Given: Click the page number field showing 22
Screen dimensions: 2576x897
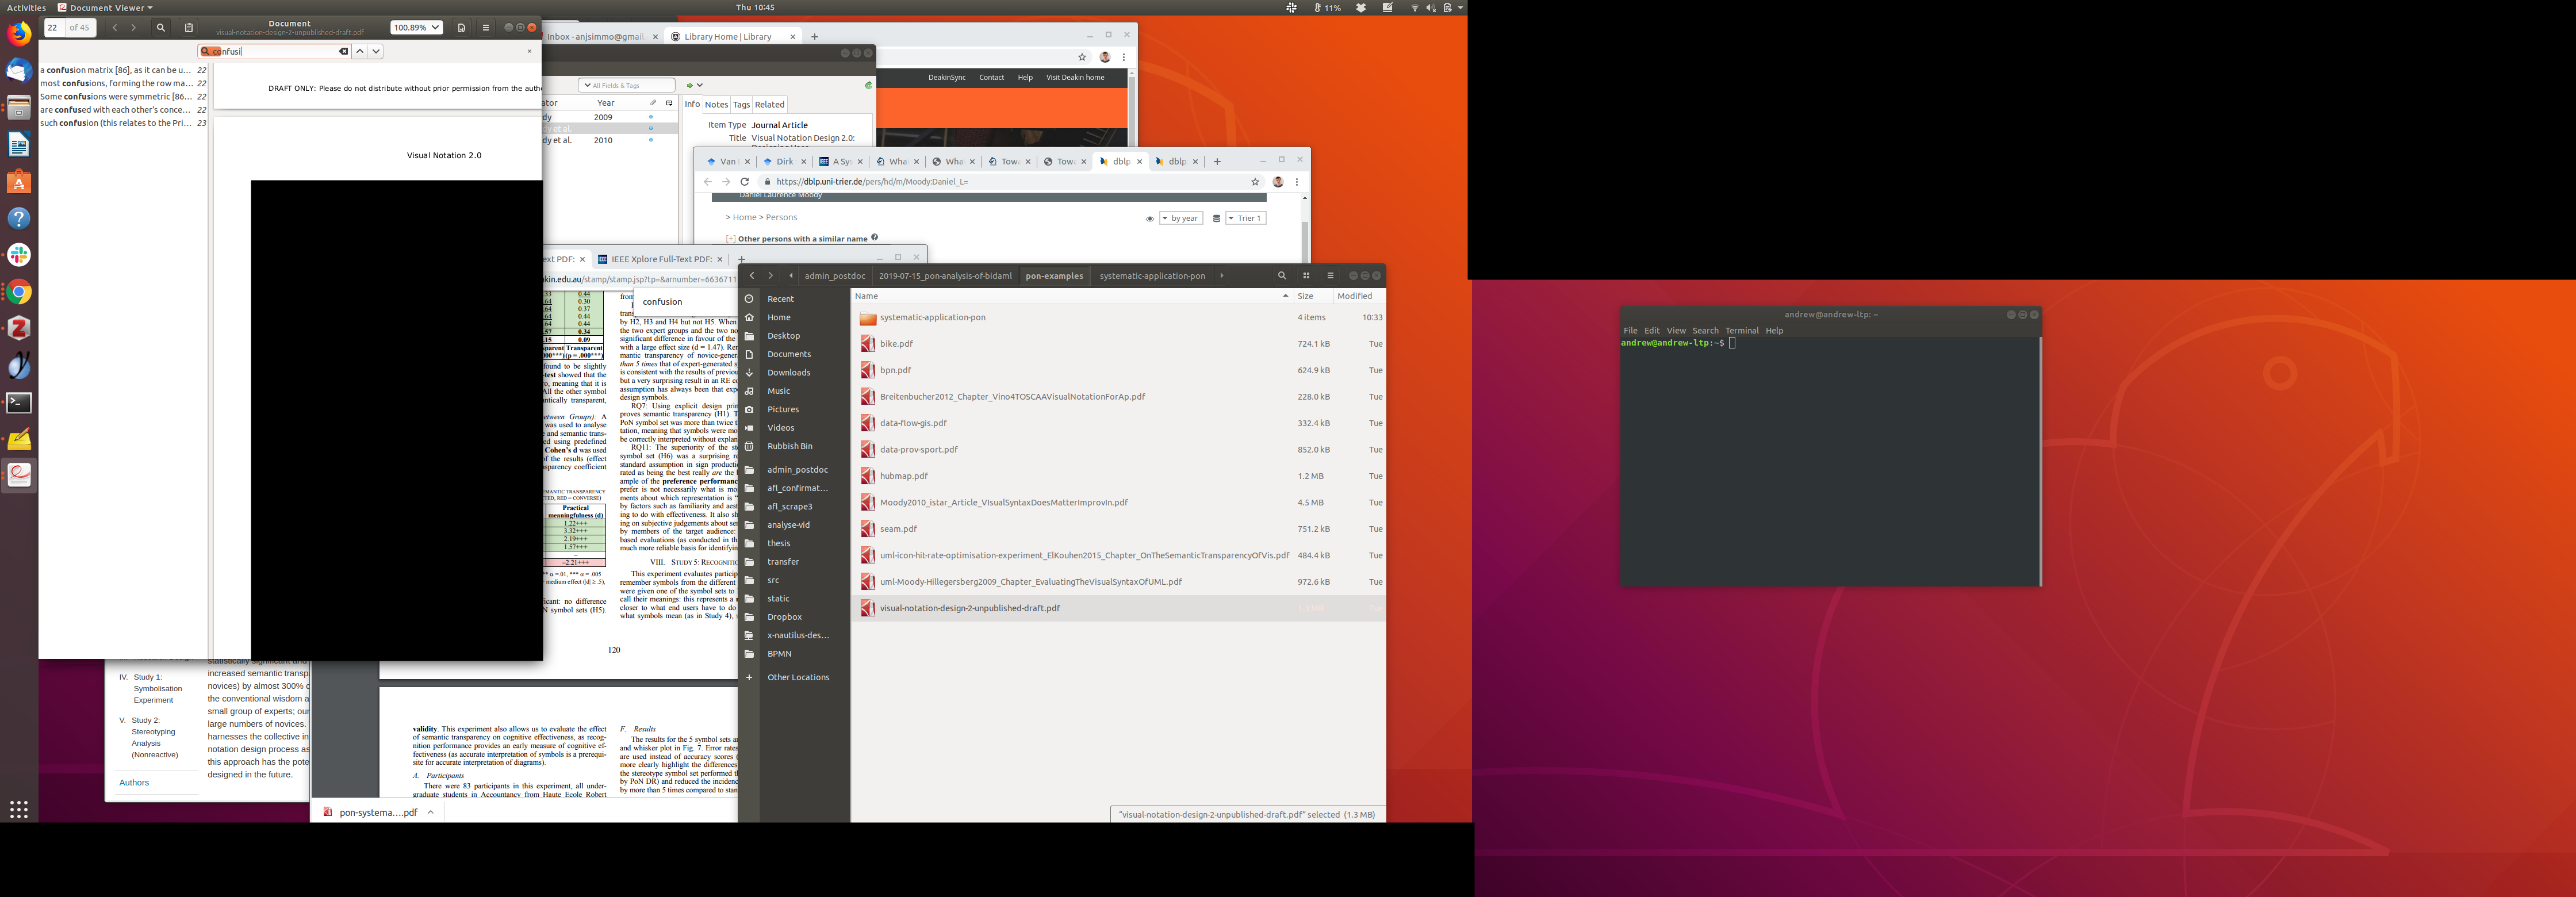Looking at the screenshot, I should tap(54, 28).
